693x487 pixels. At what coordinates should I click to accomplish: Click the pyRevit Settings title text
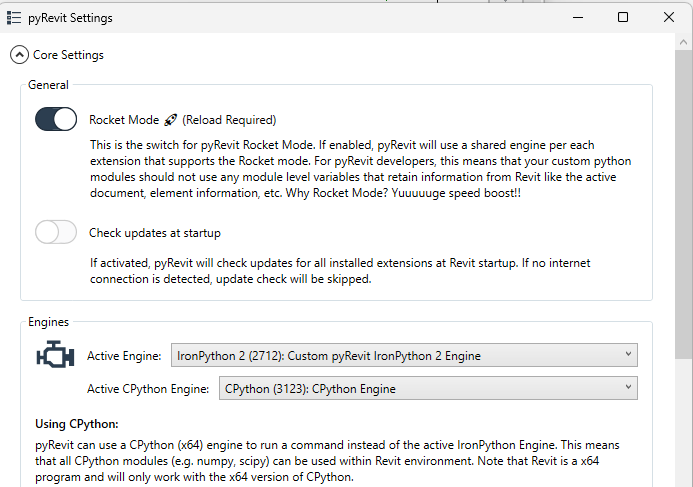coord(70,18)
